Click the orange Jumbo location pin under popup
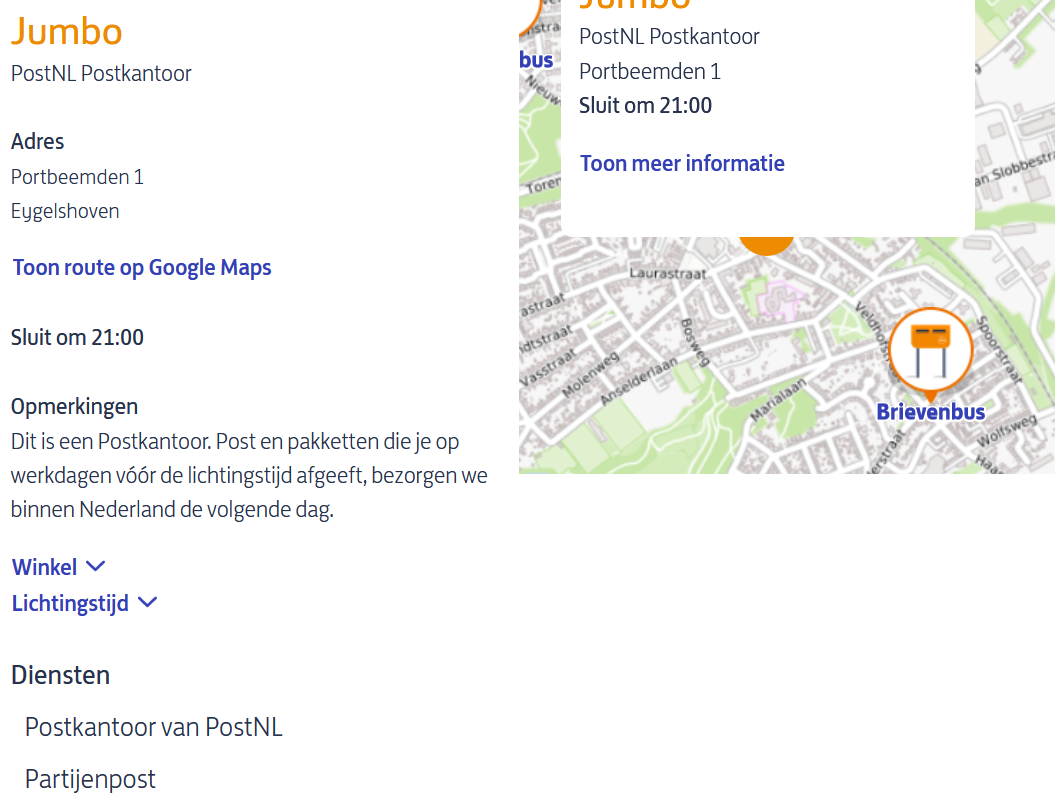 click(766, 246)
